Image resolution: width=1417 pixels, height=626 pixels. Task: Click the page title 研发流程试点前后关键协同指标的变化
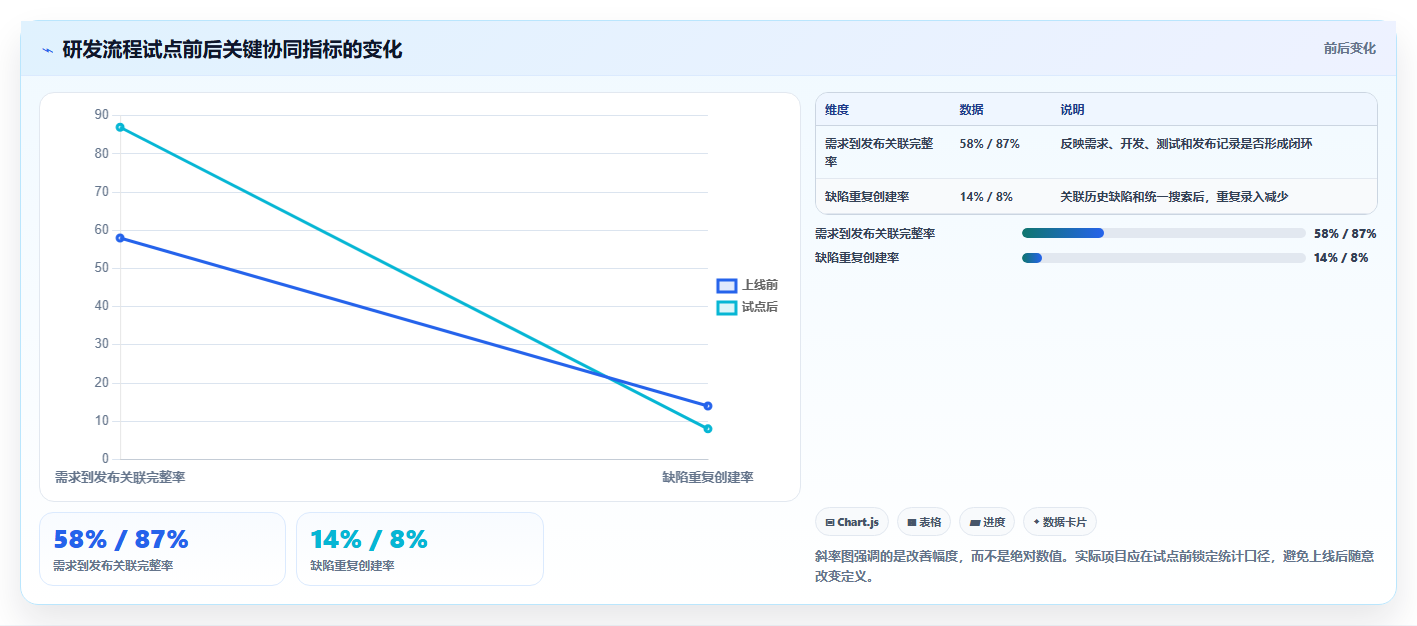tap(232, 50)
